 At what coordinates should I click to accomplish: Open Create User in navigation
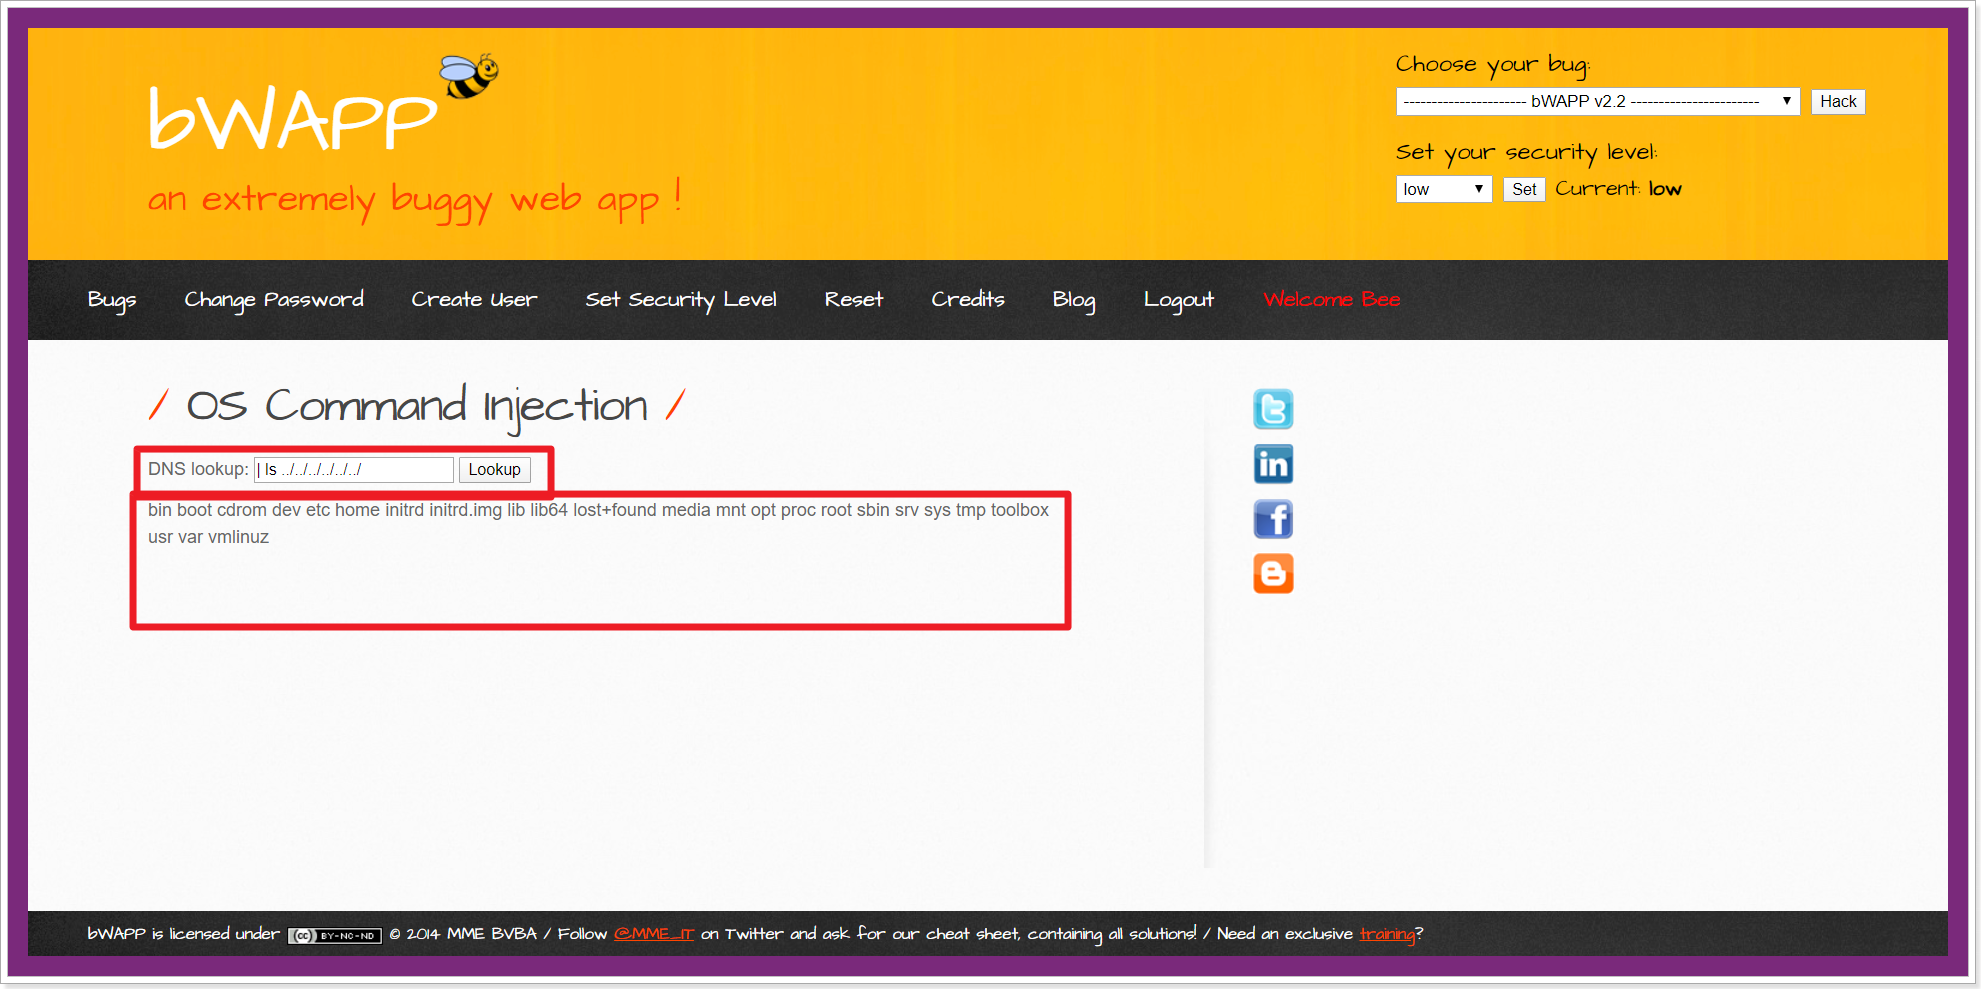474,300
